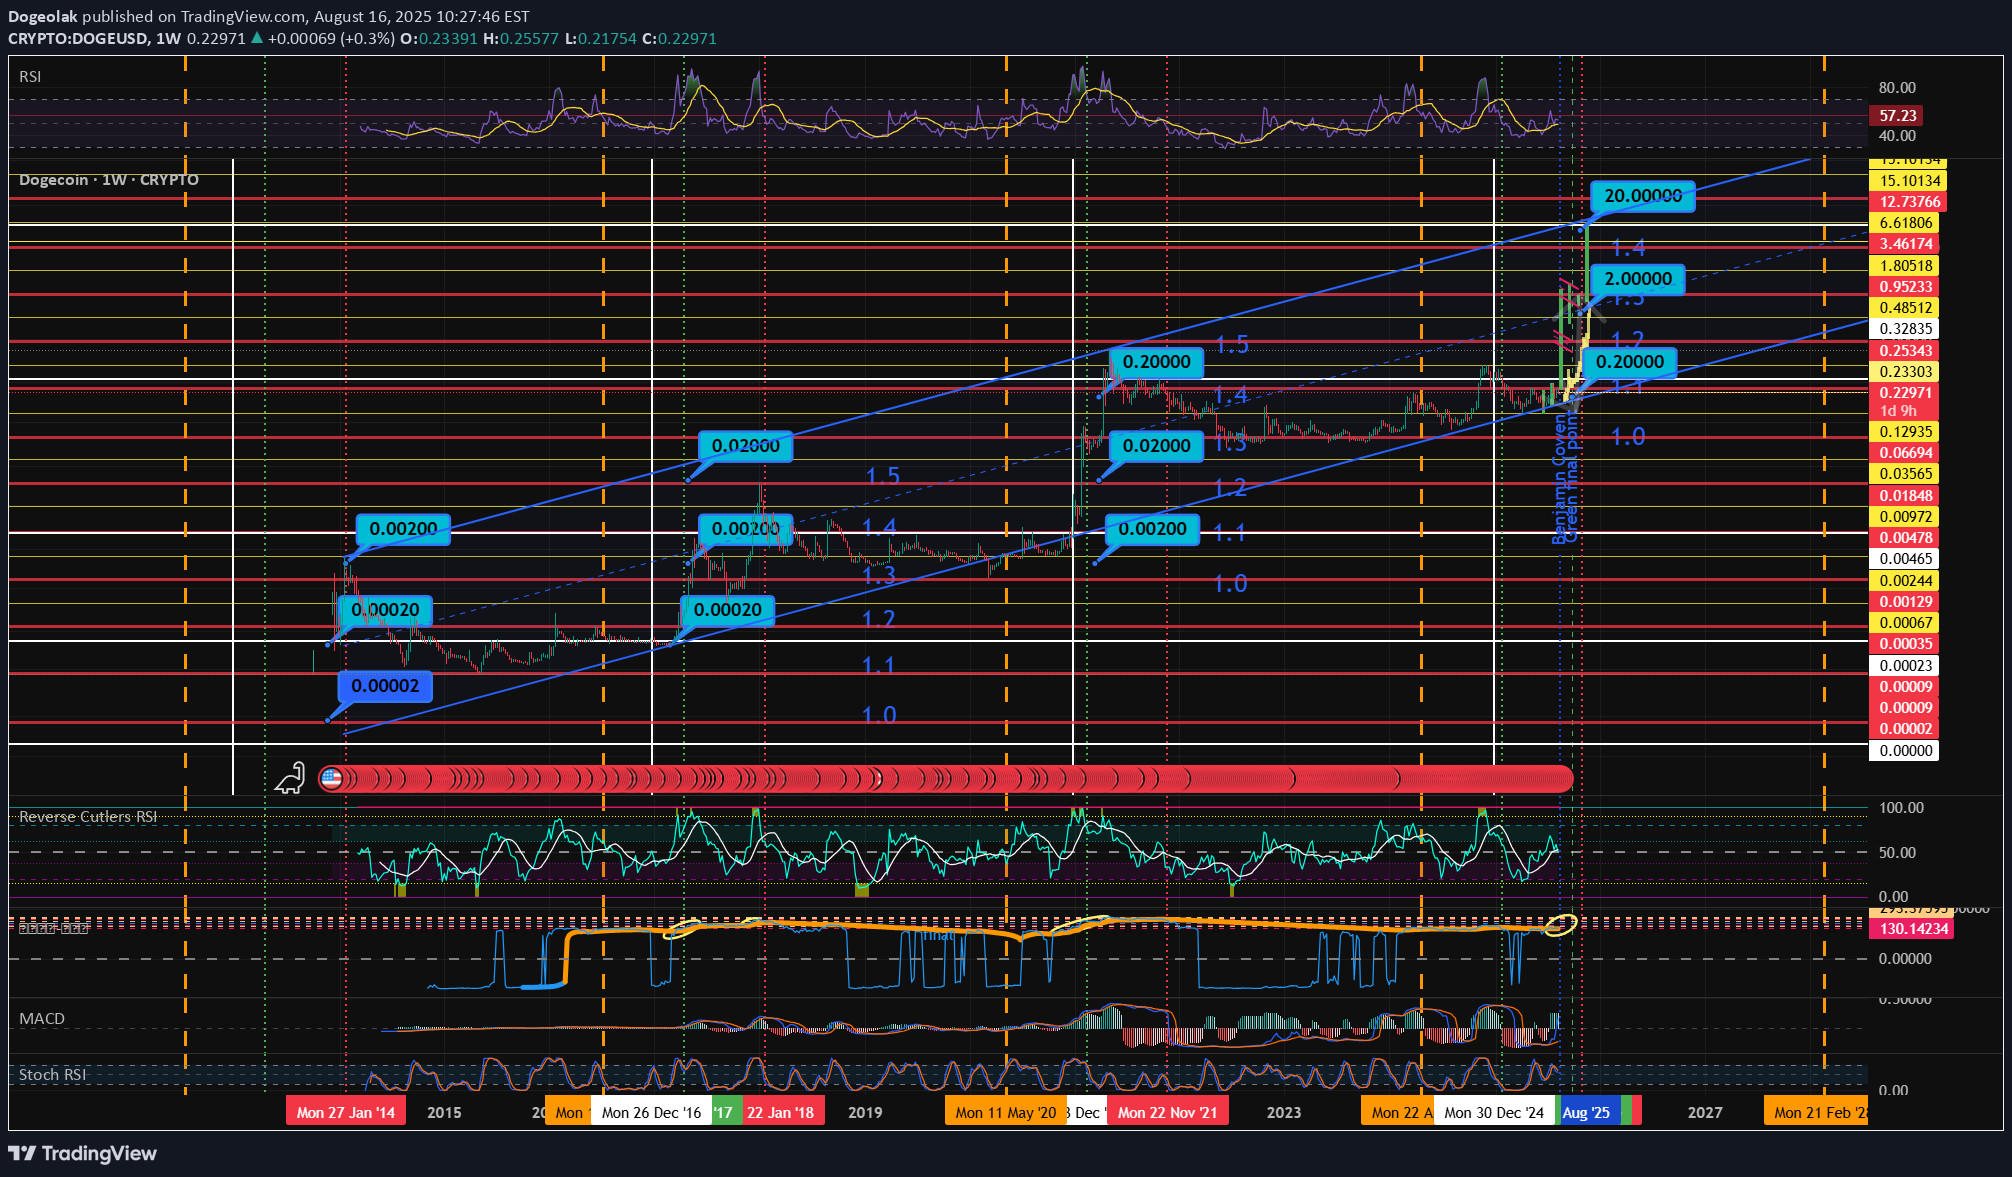Click the 1.80518 price axis label

[1904, 266]
